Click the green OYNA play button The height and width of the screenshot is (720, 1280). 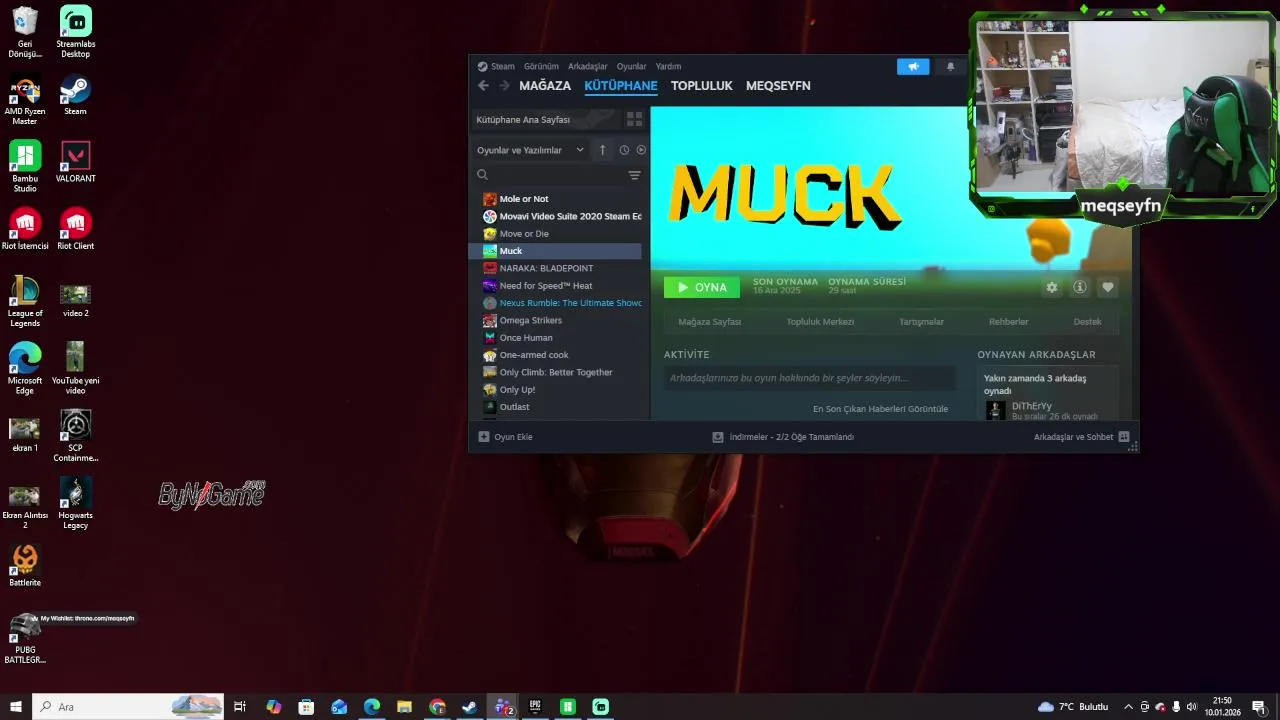pyautogui.click(x=702, y=287)
